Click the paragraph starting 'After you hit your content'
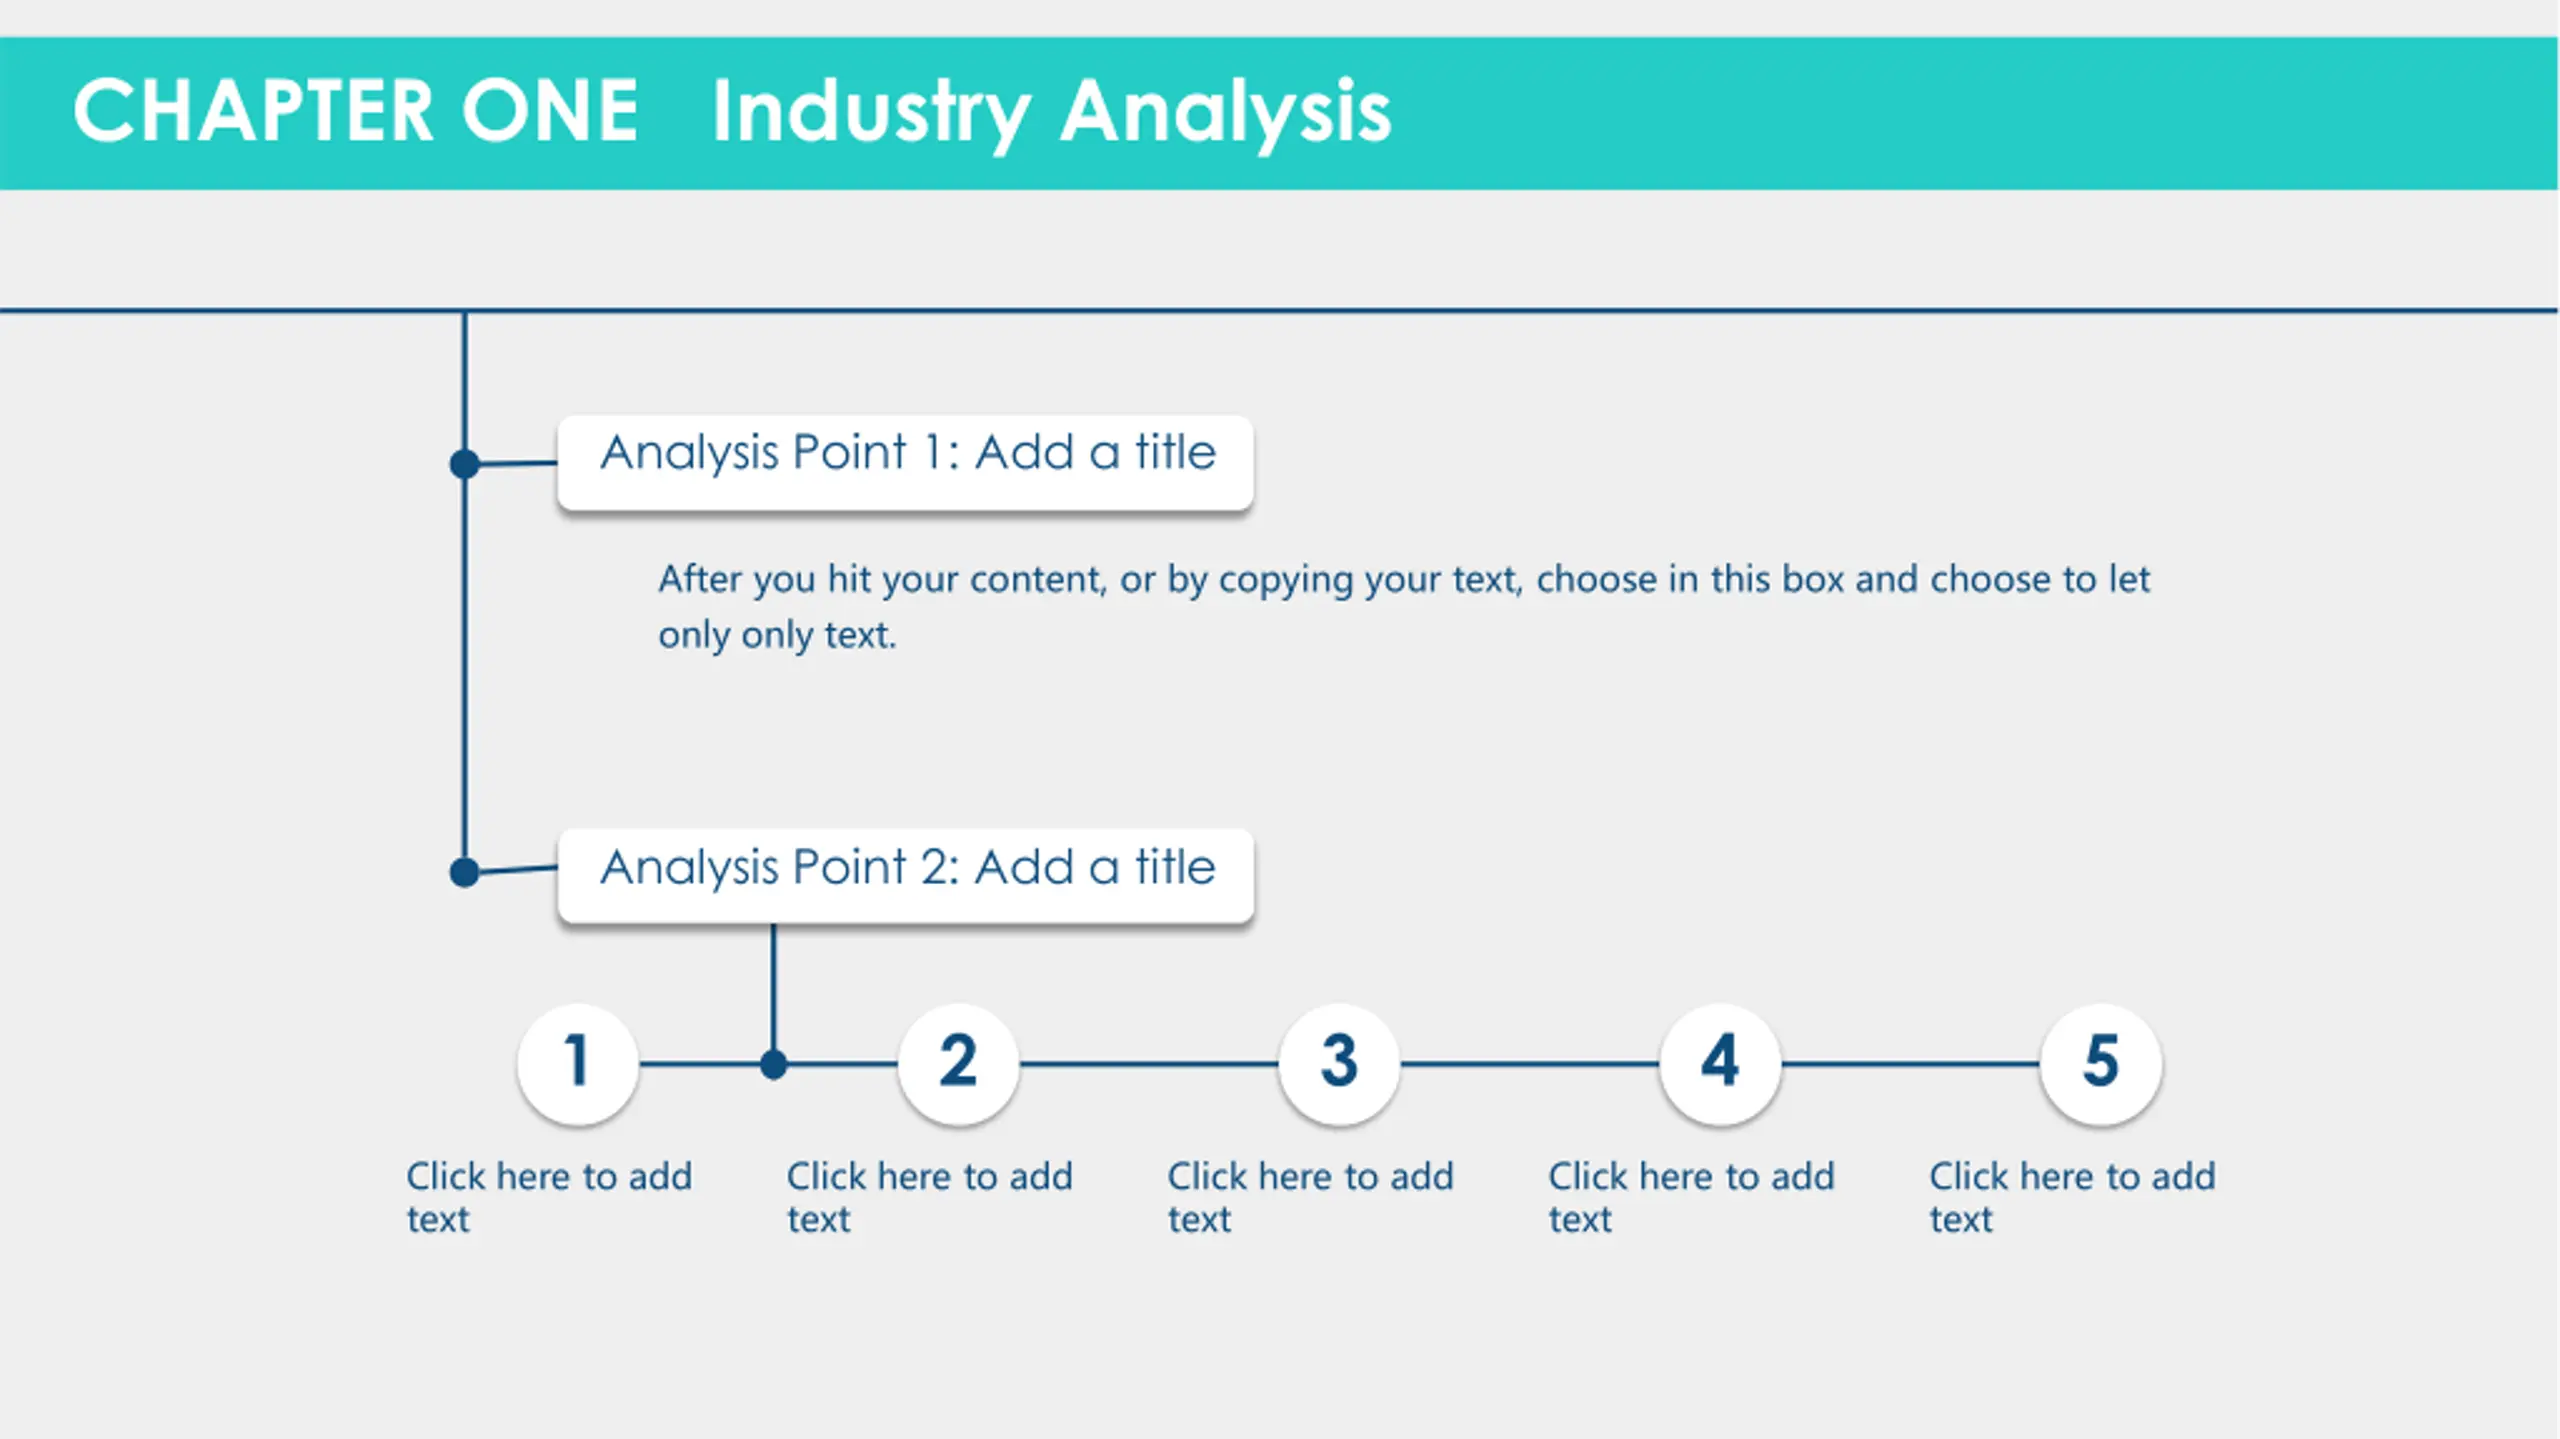This screenshot has width=2560, height=1439. [x=1403, y=606]
